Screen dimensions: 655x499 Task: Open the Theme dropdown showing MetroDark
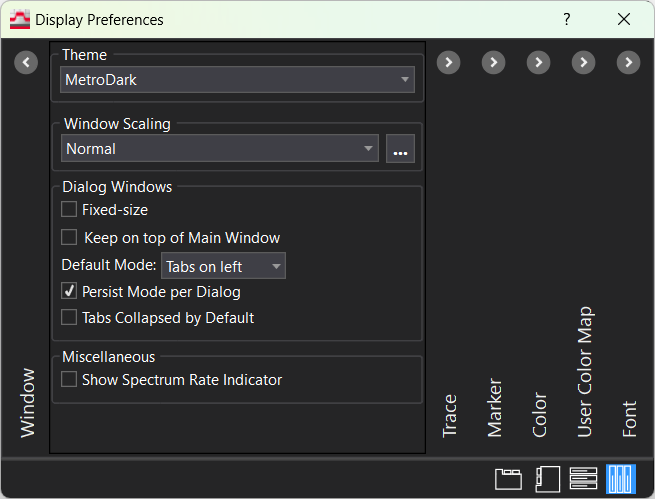point(237,80)
